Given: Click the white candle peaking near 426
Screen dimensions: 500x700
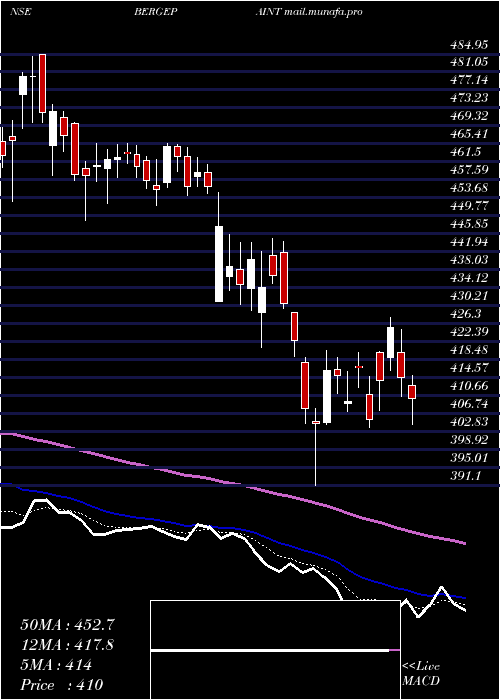Looking at the screenshot, I should click(391, 342).
